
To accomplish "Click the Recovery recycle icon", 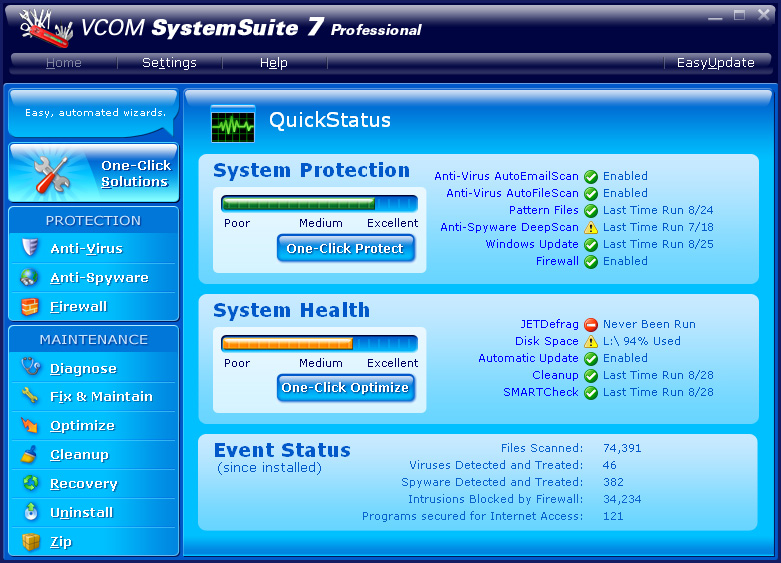I will pos(31,482).
